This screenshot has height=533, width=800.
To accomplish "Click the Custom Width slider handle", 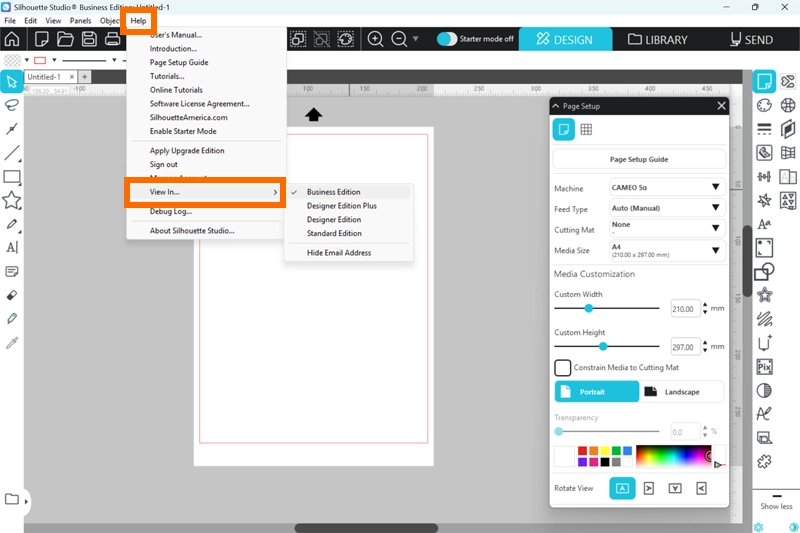I will [x=589, y=309].
